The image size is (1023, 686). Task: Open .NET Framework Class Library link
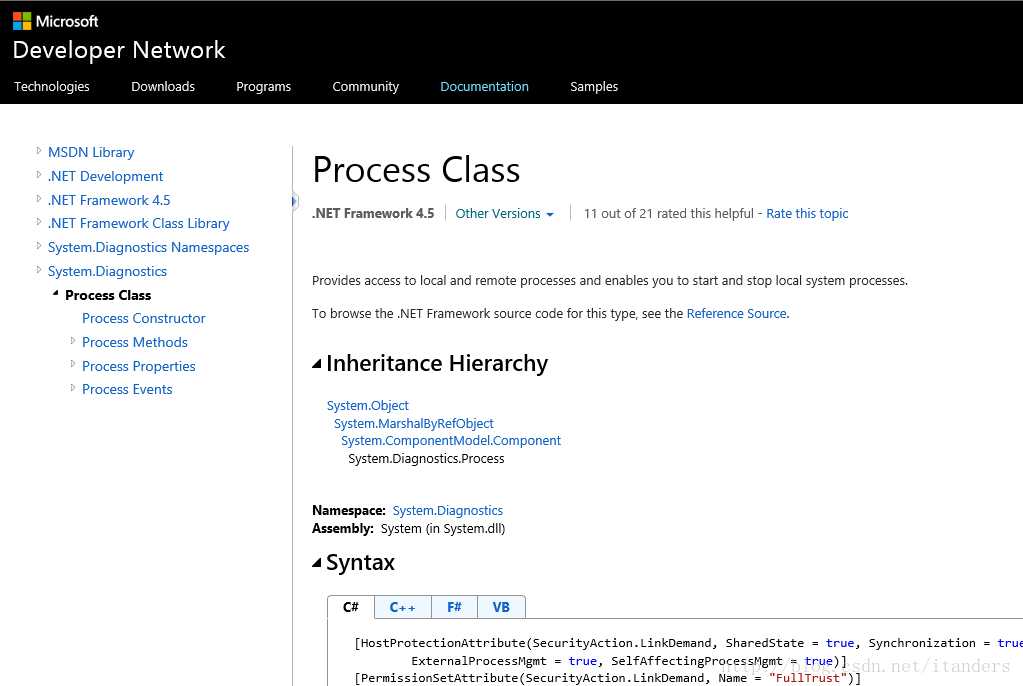coord(138,223)
